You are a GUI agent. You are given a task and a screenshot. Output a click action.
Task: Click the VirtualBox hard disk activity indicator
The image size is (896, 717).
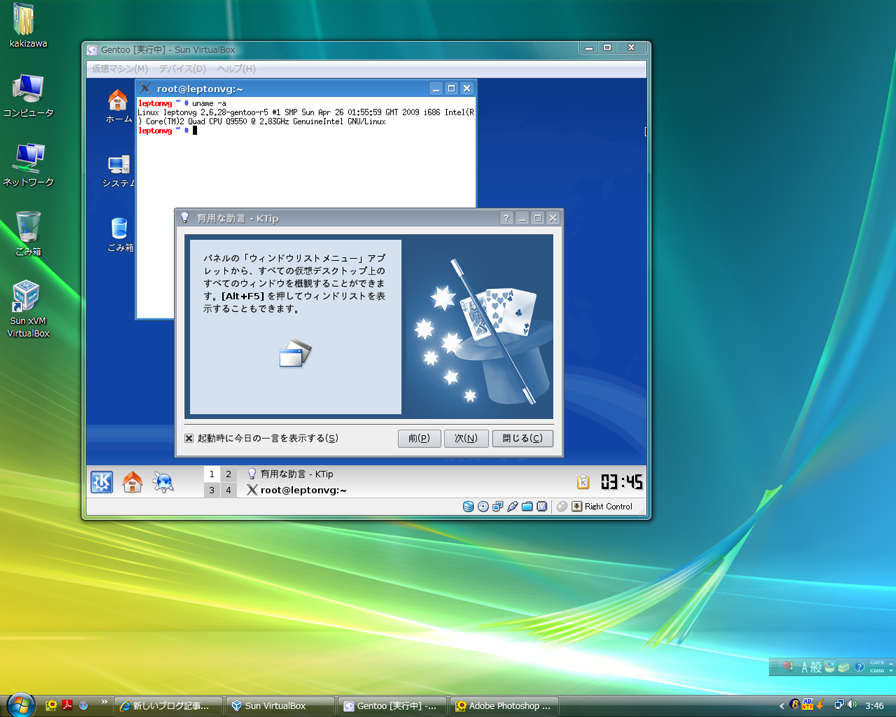pyautogui.click(x=468, y=506)
